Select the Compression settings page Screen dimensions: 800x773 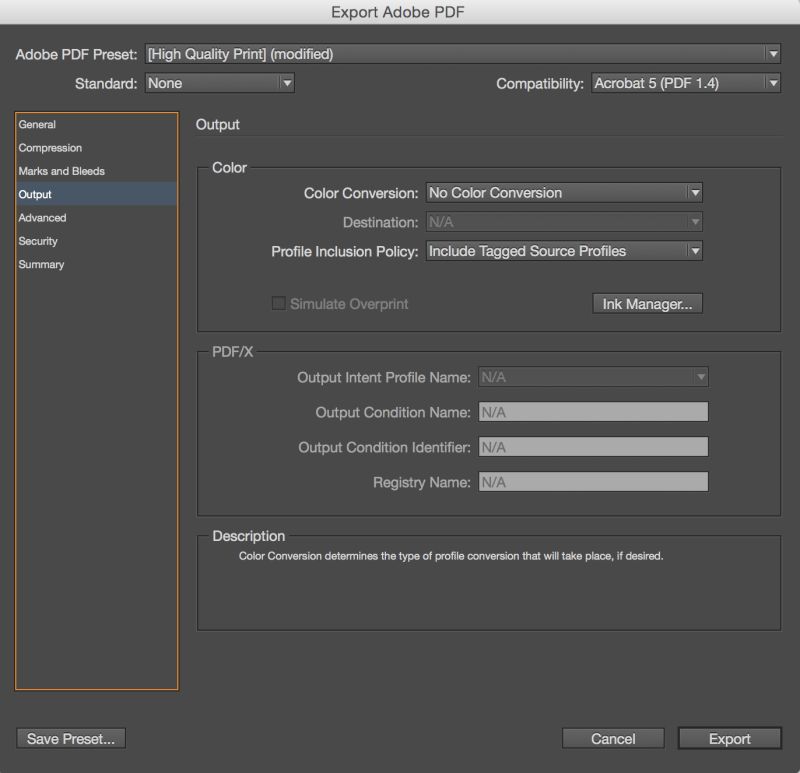(x=48, y=147)
